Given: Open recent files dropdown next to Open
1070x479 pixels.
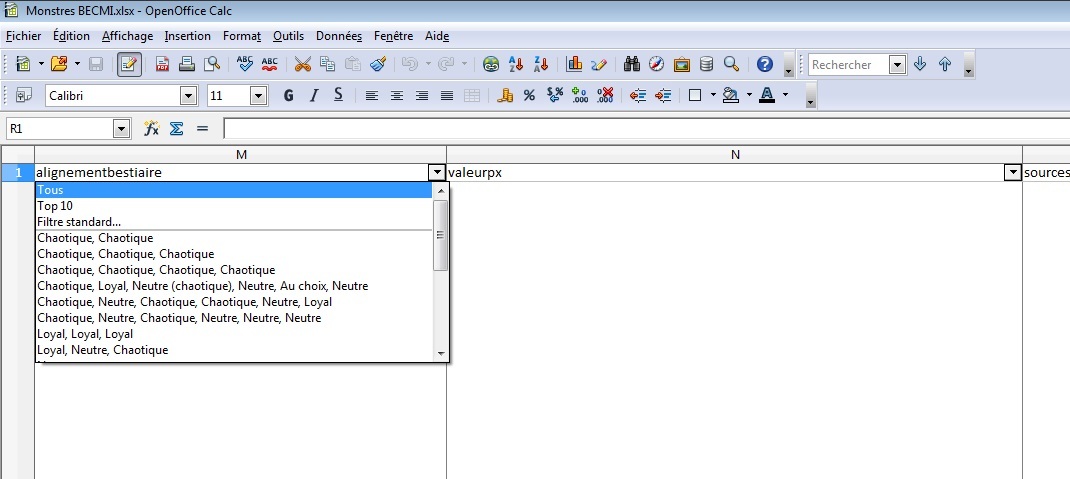Looking at the screenshot, I should [77, 64].
